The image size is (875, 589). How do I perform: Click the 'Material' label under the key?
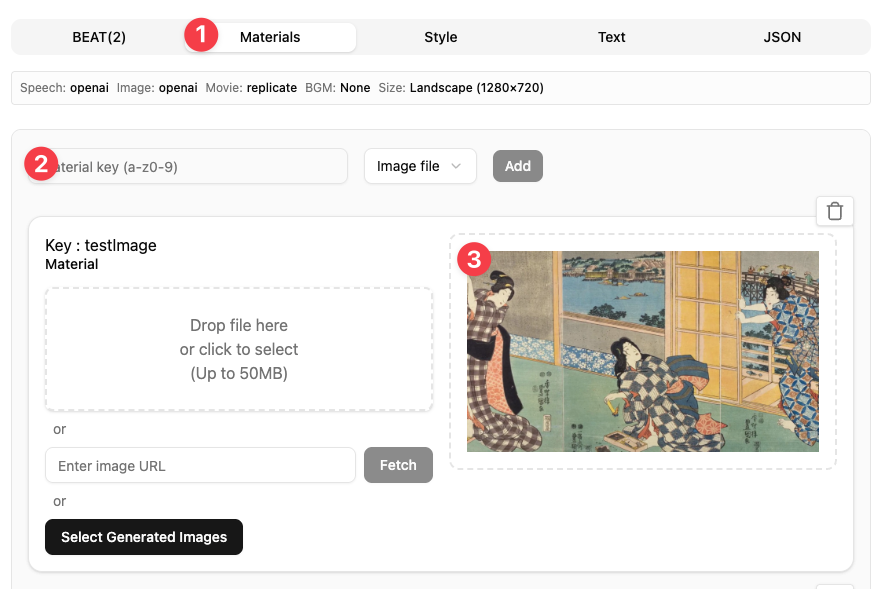click(x=71, y=264)
